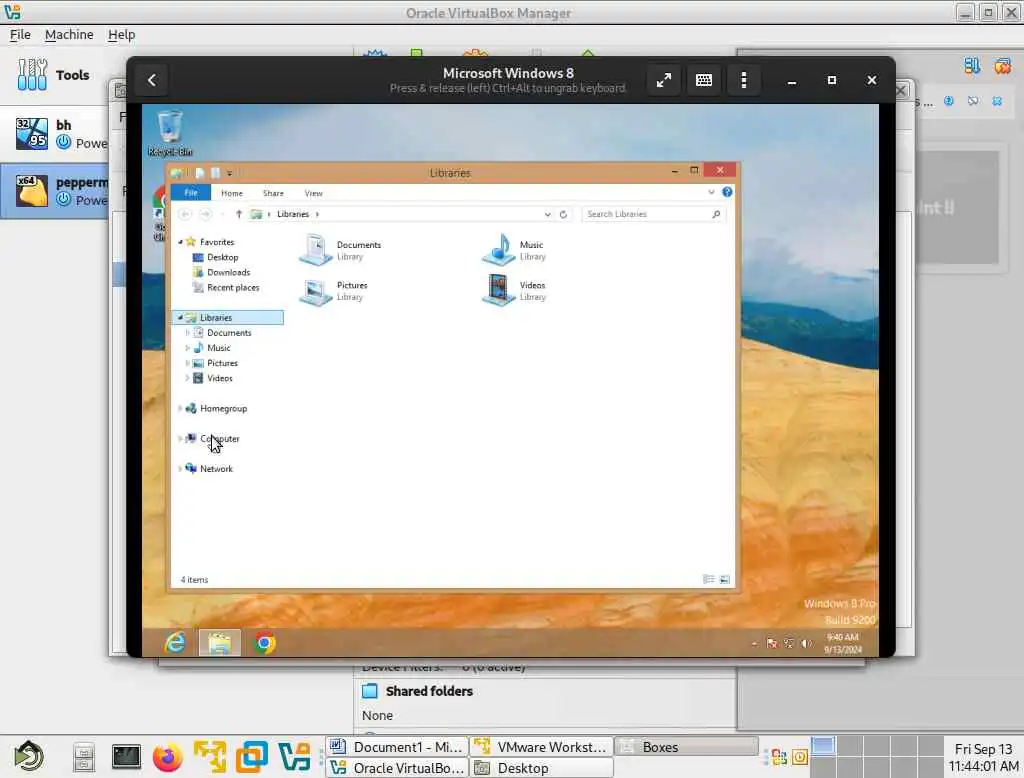Launch Firefox from the host panel

click(167, 757)
